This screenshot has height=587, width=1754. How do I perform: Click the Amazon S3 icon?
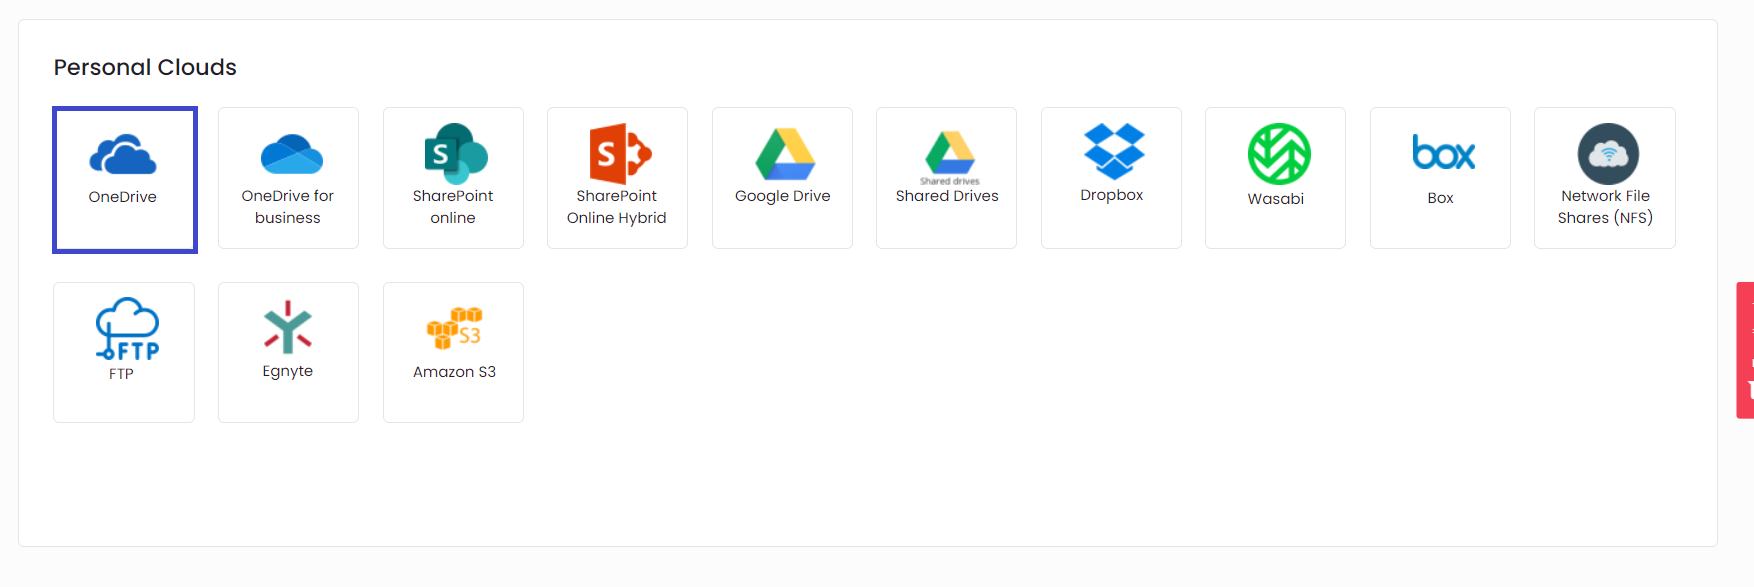pos(455,328)
